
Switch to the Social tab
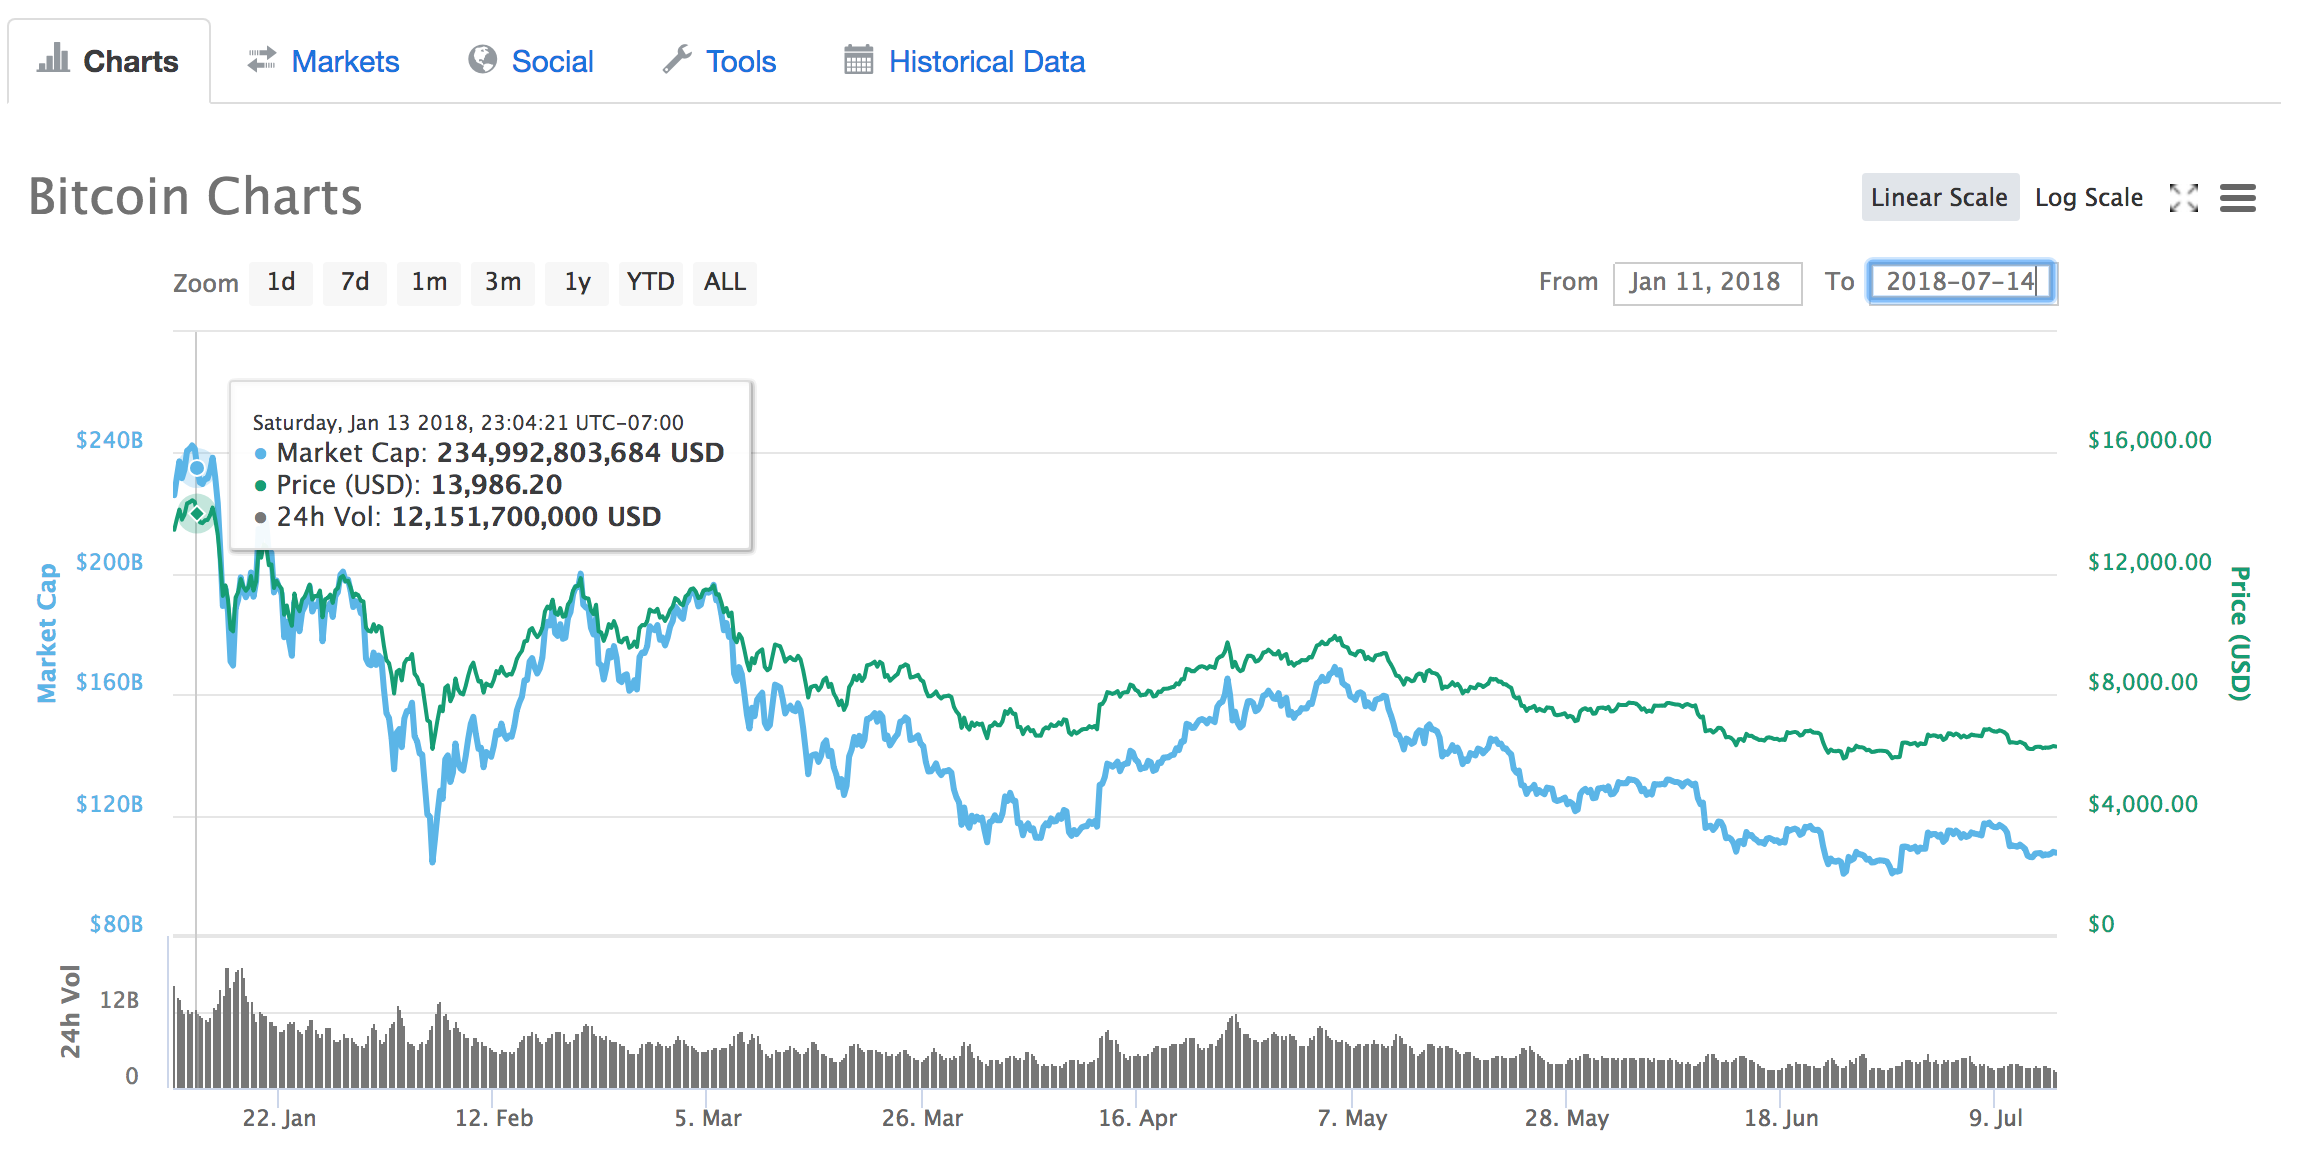pos(531,61)
